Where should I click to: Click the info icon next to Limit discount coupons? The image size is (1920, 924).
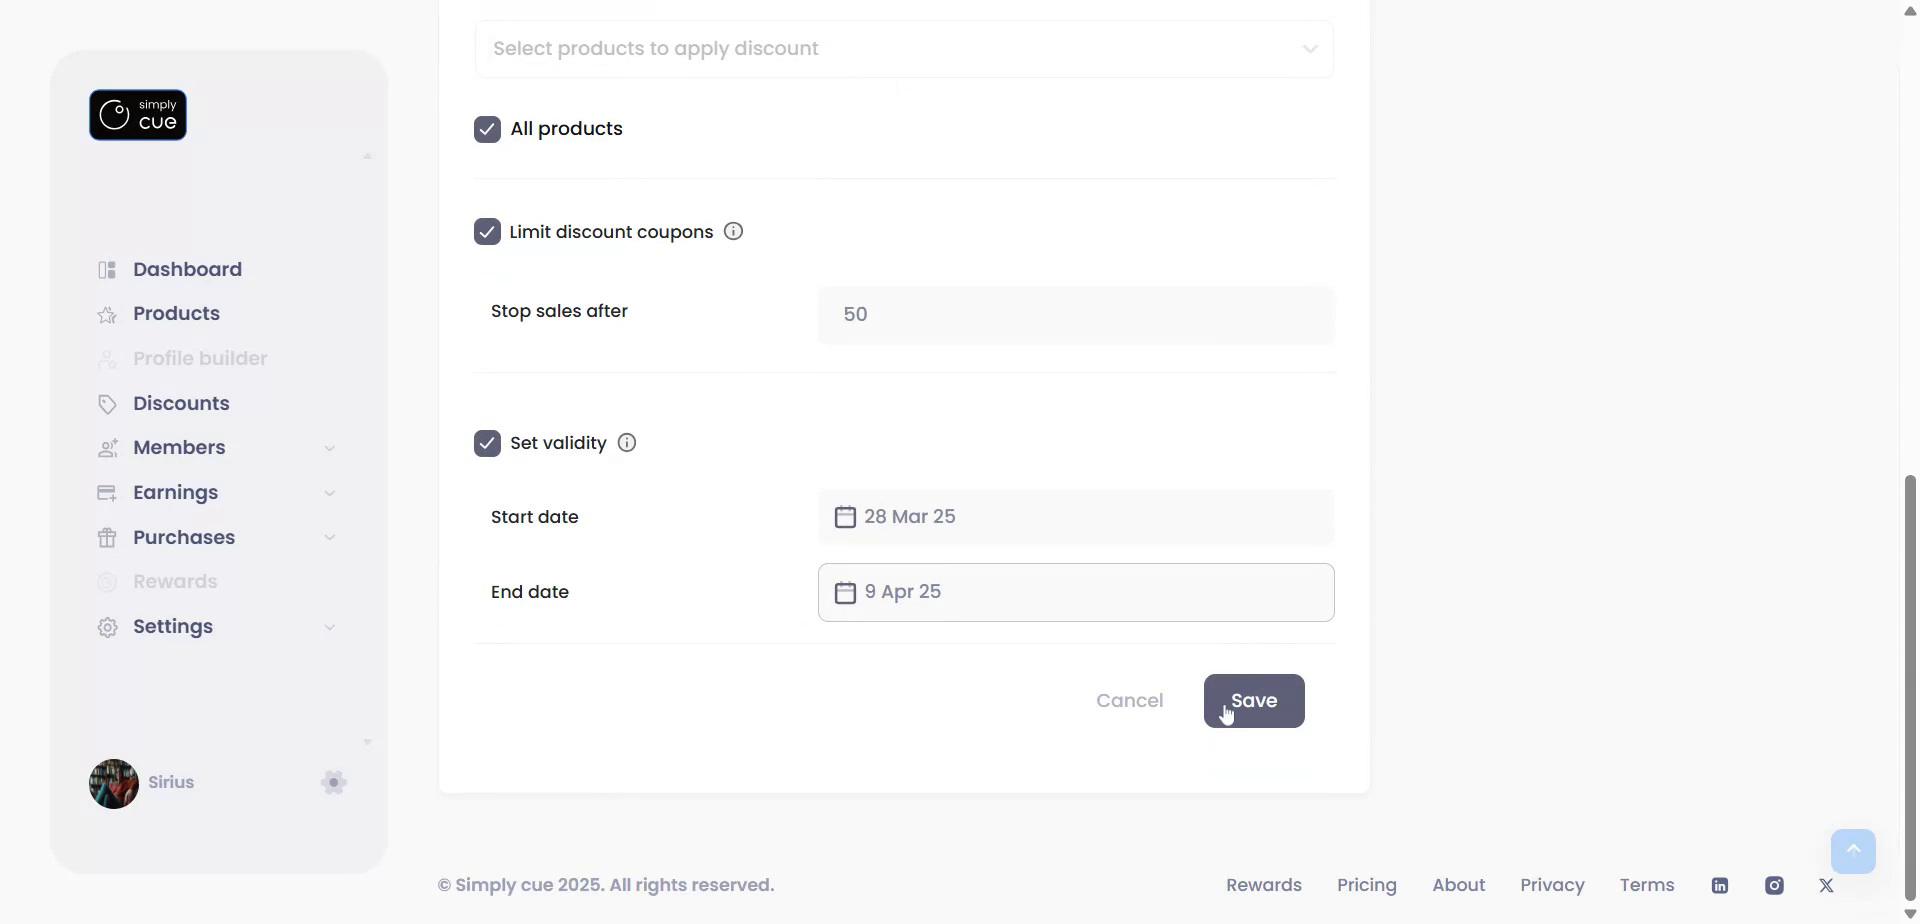click(733, 232)
